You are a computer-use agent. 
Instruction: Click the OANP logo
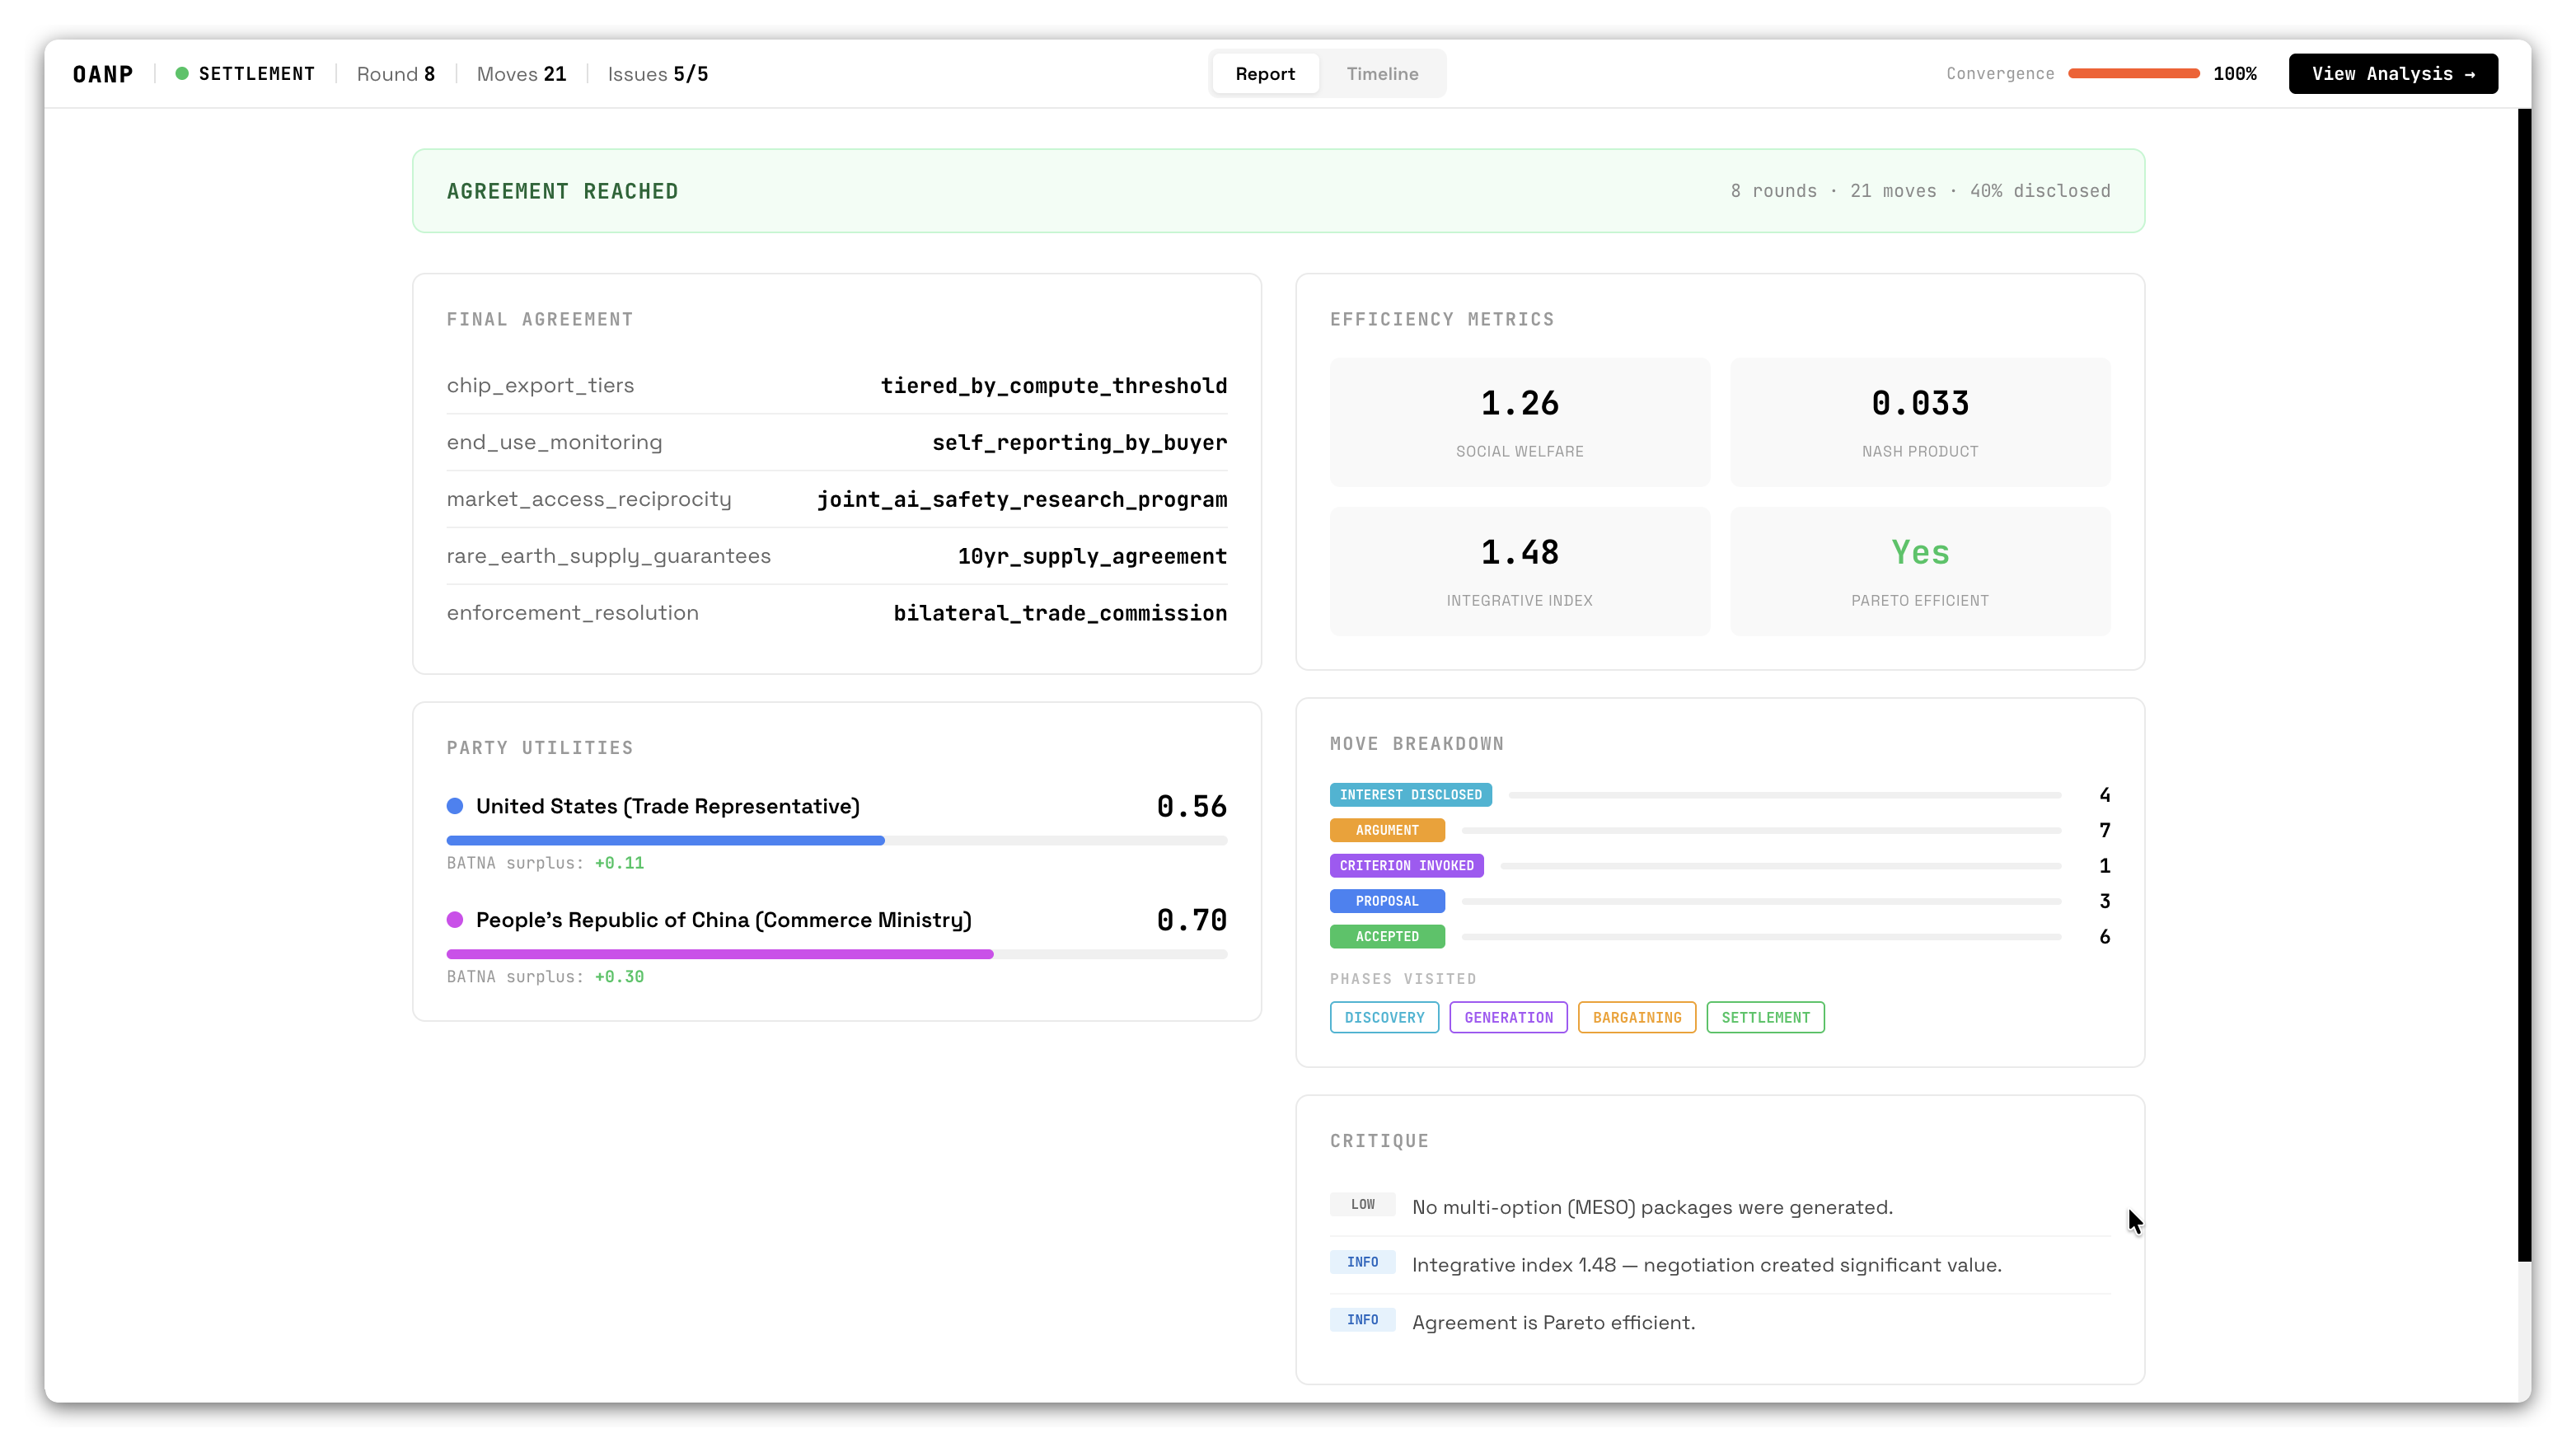point(103,74)
